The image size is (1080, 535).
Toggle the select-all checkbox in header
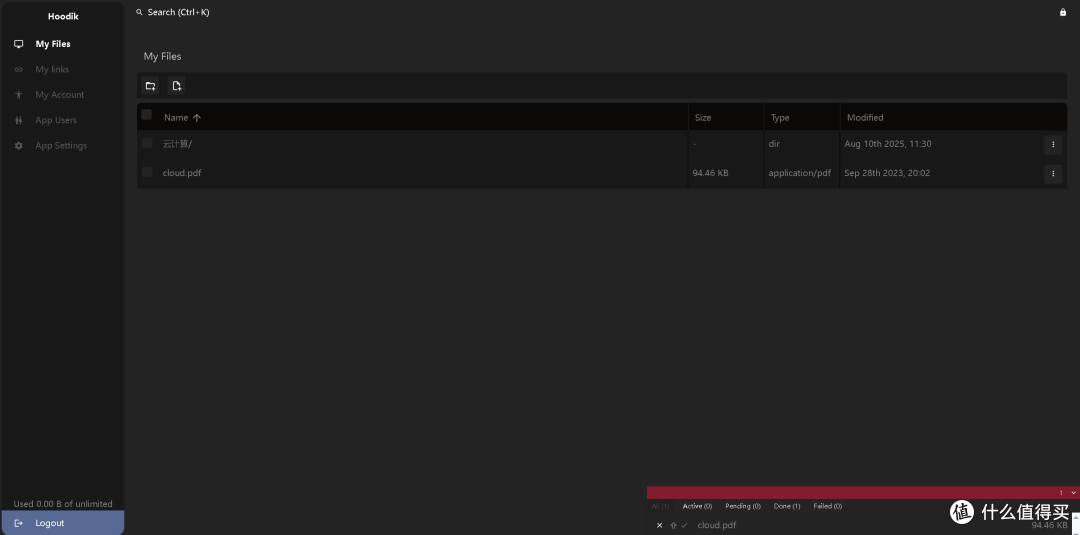coord(147,115)
